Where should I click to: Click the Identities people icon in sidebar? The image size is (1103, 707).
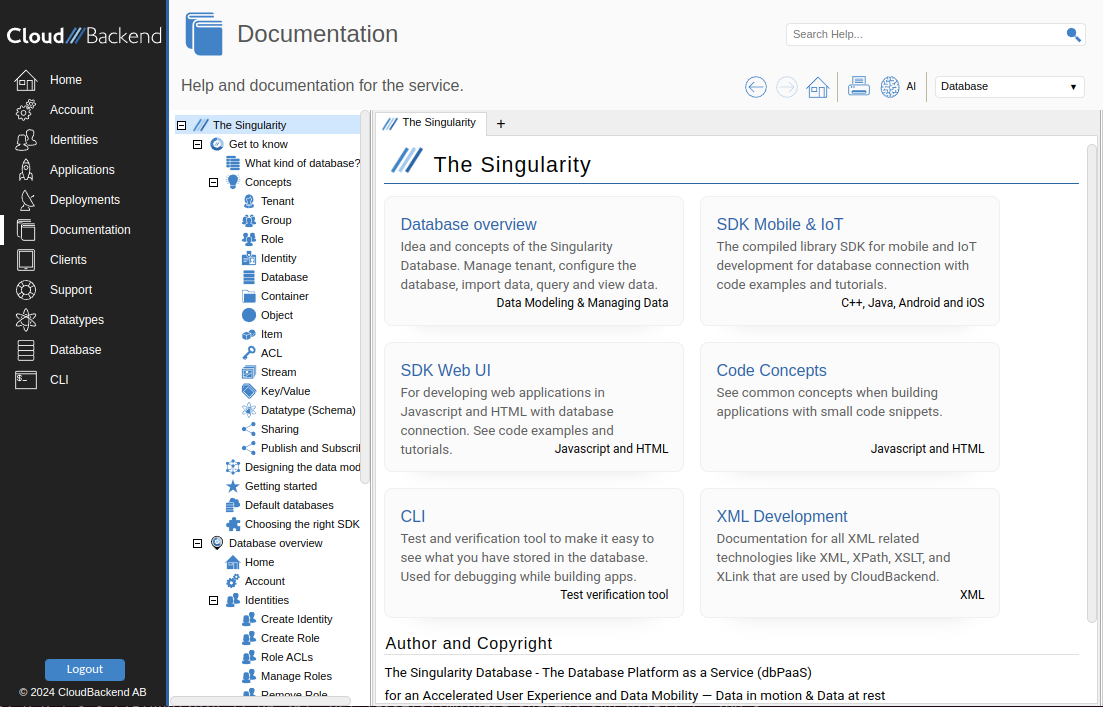(x=26, y=140)
